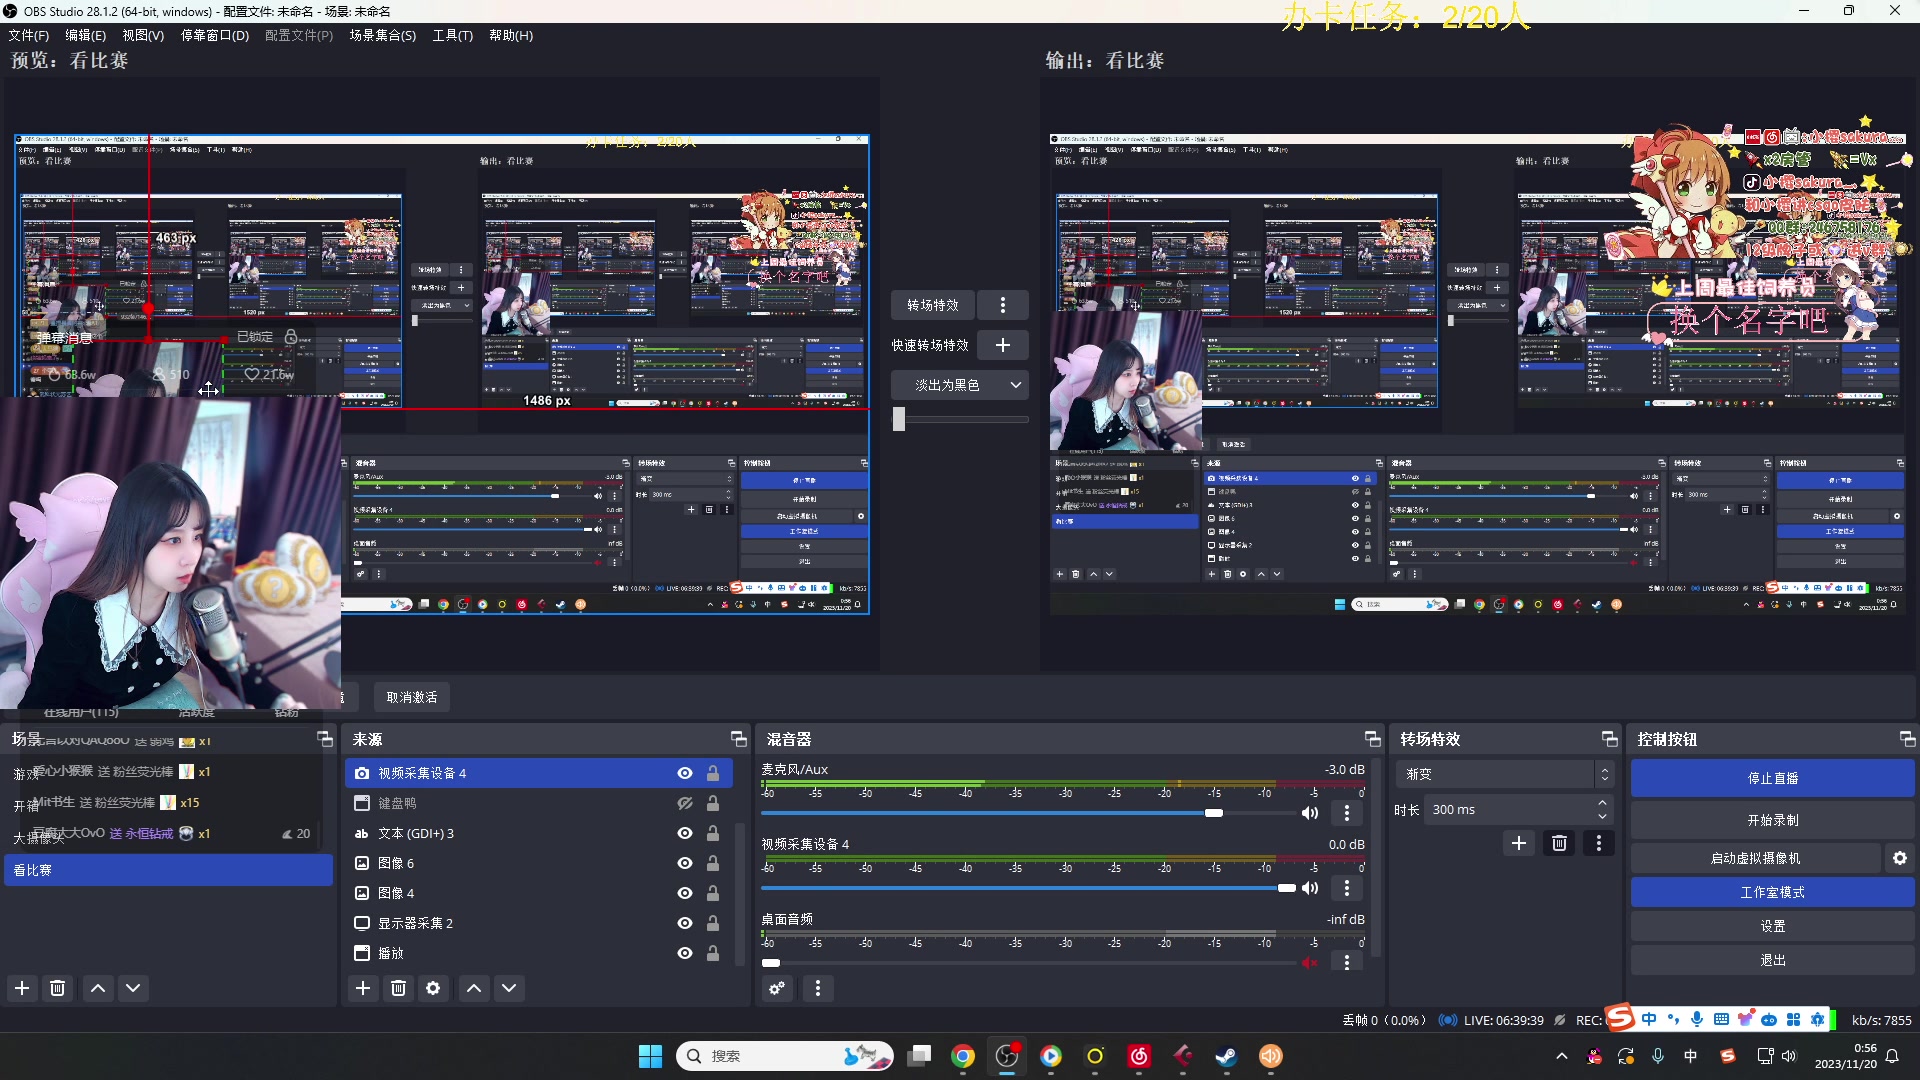Open properties via gear in sources toolbar

pyautogui.click(x=433, y=988)
